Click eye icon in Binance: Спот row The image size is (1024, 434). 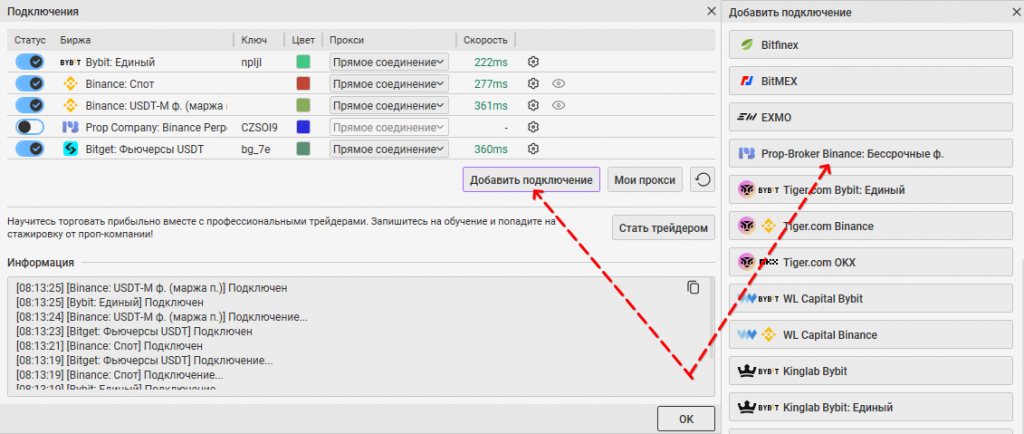pos(558,84)
